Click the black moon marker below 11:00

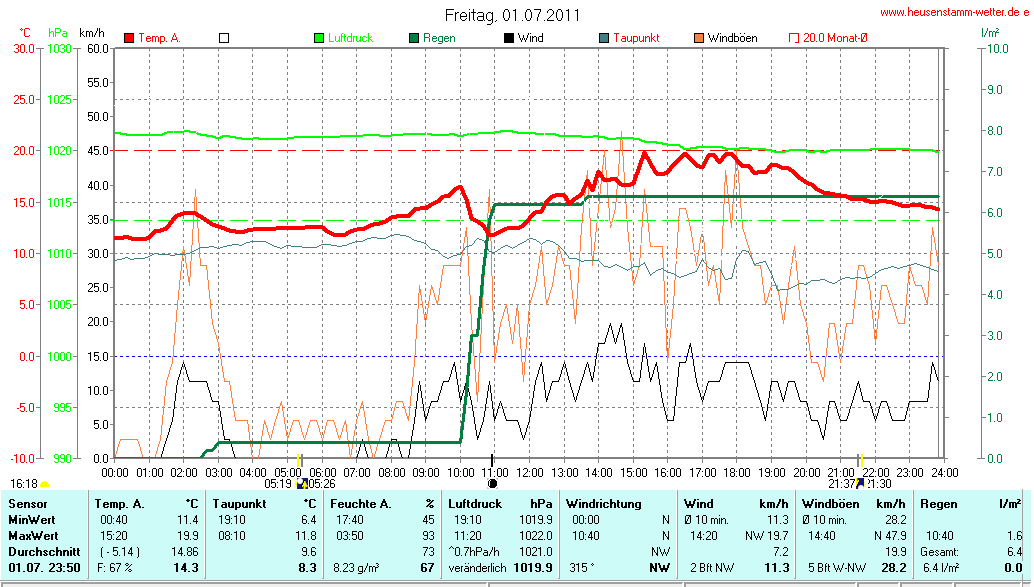pyautogui.click(x=491, y=482)
